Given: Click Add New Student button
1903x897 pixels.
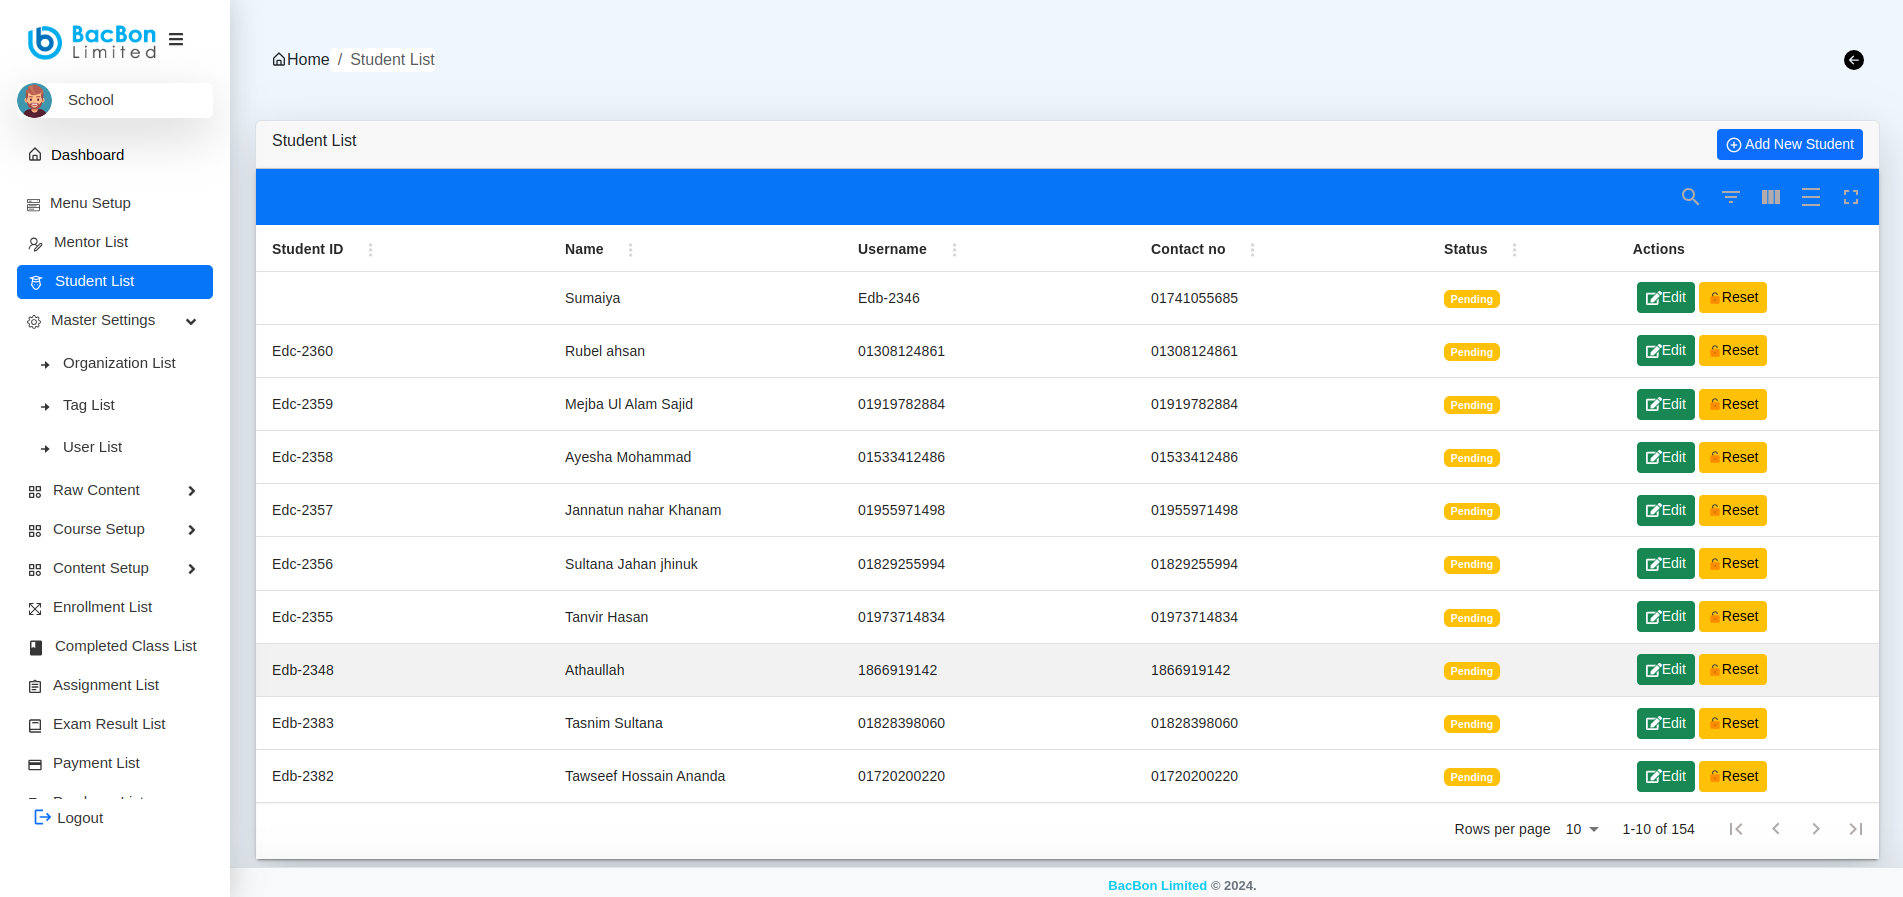Looking at the screenshot, I should pos(1789,144).
